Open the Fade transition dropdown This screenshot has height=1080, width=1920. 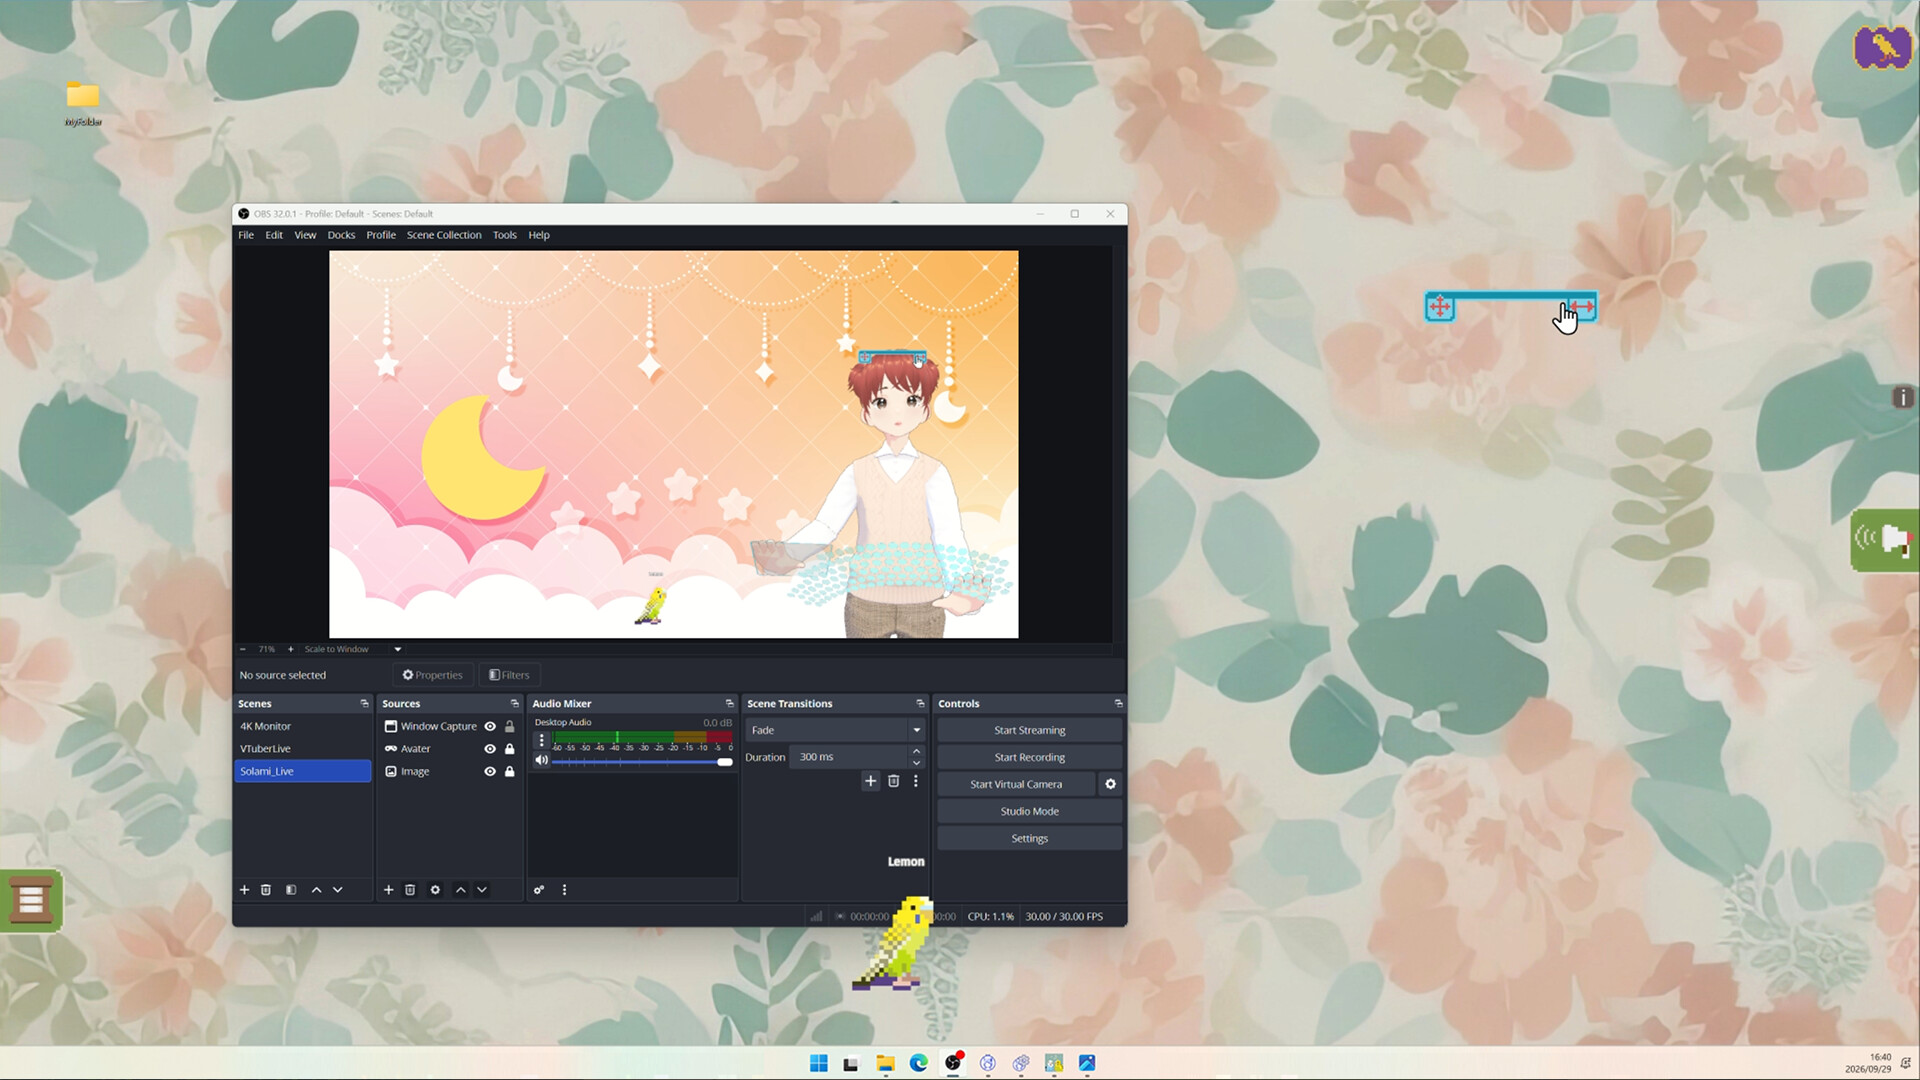835,730
